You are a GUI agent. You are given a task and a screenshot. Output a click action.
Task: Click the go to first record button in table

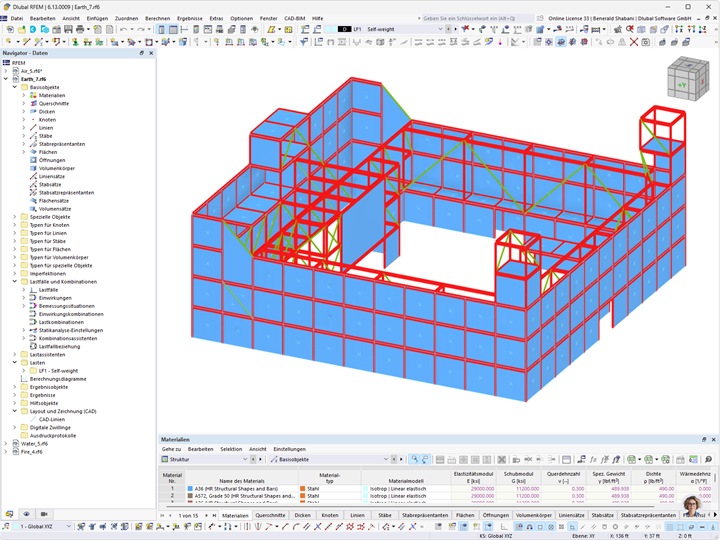162,516
